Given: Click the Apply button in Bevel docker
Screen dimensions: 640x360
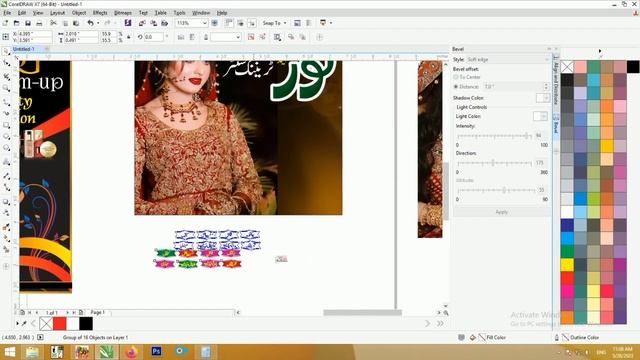Looking at the screenshot, I should [502, 212].
